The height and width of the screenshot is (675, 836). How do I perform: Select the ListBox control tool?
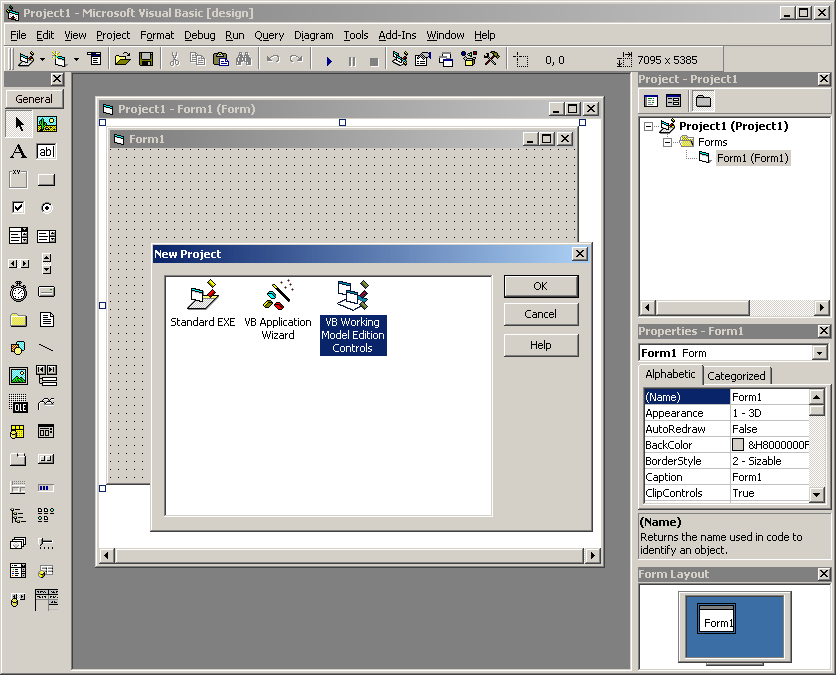(x=47, y=236)
